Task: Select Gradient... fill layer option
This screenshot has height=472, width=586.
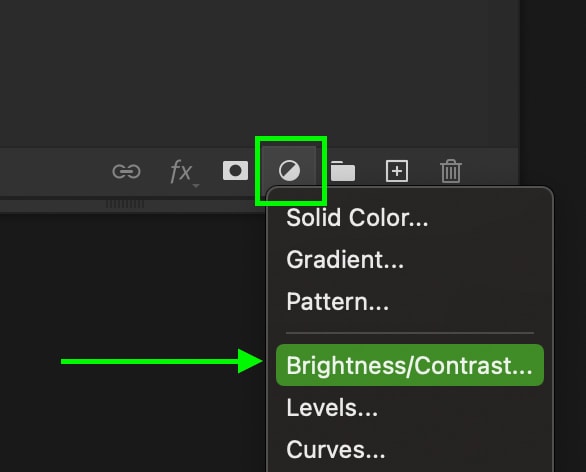Action: (x=345, y=259)
